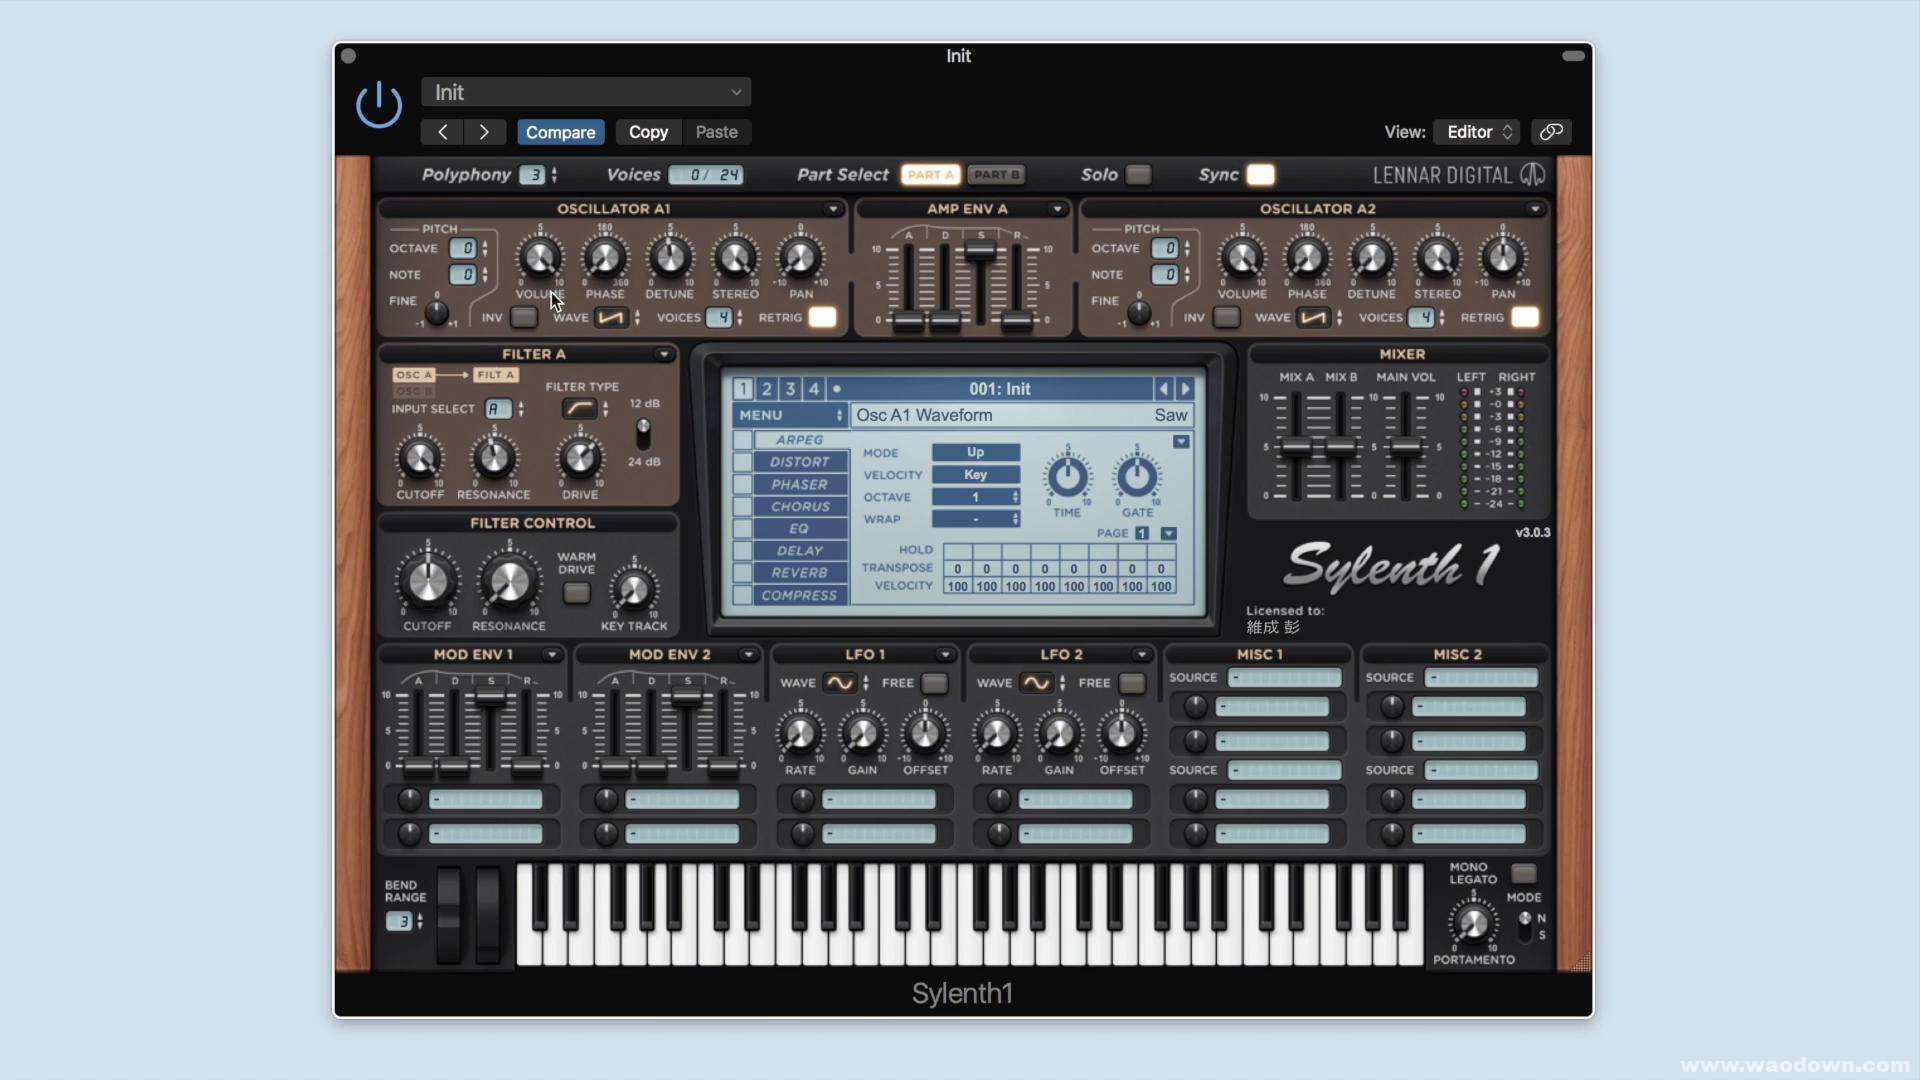Select display page tab 2
This screenshot has width=1920, height=1080.
click(x=767, y=389)
